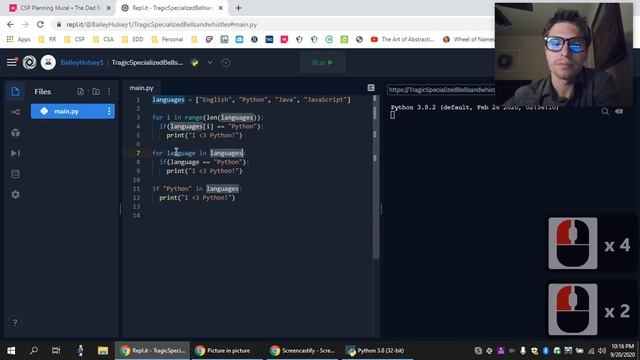Image resolution: width=640 pixels, height=360 pixels.
Task: Click line 11 if "Python" in languages
Action: click(x=197, y=189)
